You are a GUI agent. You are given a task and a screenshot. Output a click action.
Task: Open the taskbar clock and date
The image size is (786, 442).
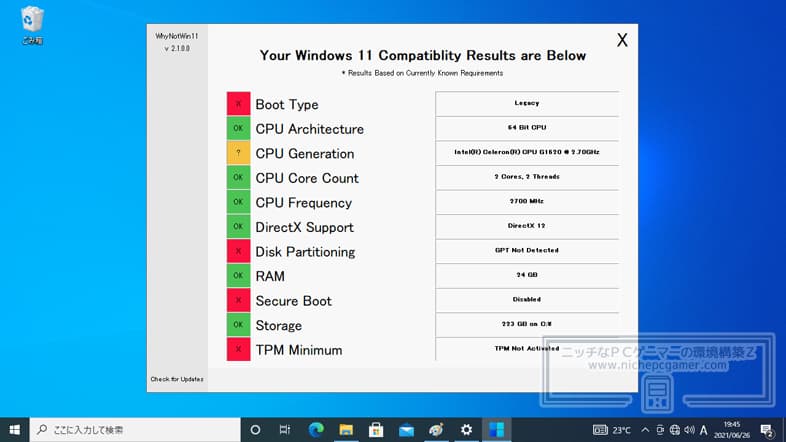pos(732,430)
